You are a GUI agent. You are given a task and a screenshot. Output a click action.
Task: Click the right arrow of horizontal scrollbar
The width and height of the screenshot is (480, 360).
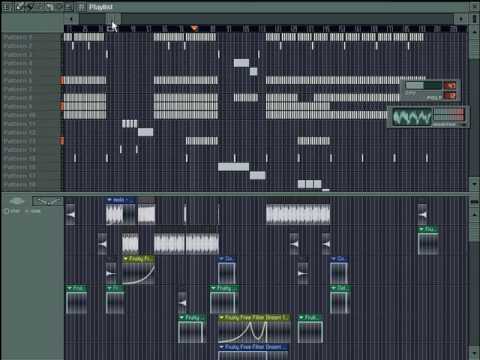point(461,19)
